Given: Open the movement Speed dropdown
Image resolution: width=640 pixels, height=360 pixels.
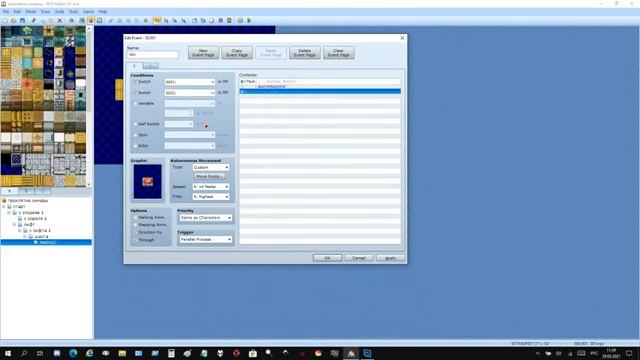Looking at the screenshot, I should coord(211,187).
